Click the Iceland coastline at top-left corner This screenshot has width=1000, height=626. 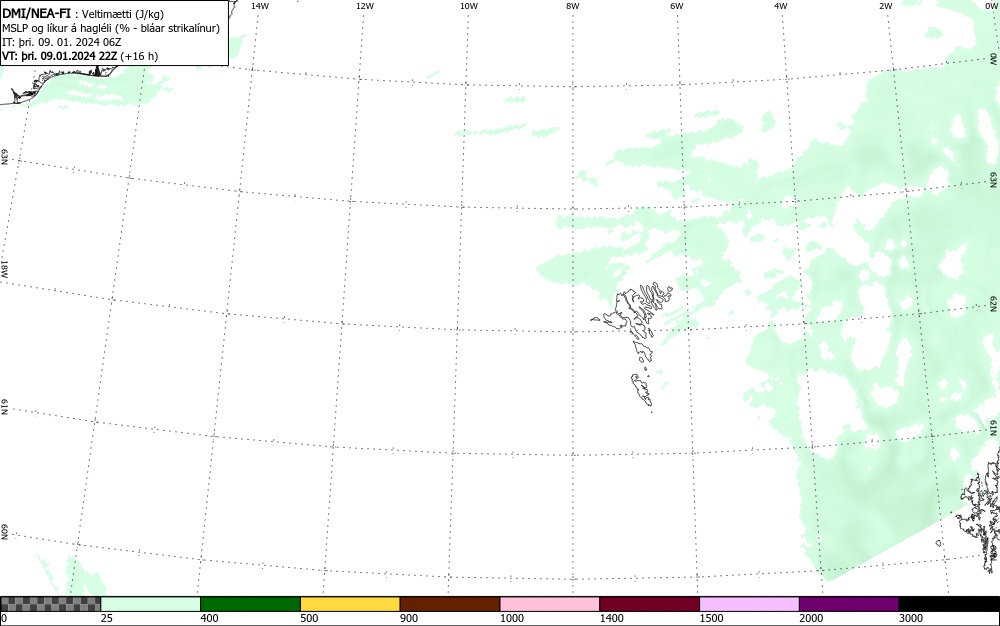(x=57, y=82)
